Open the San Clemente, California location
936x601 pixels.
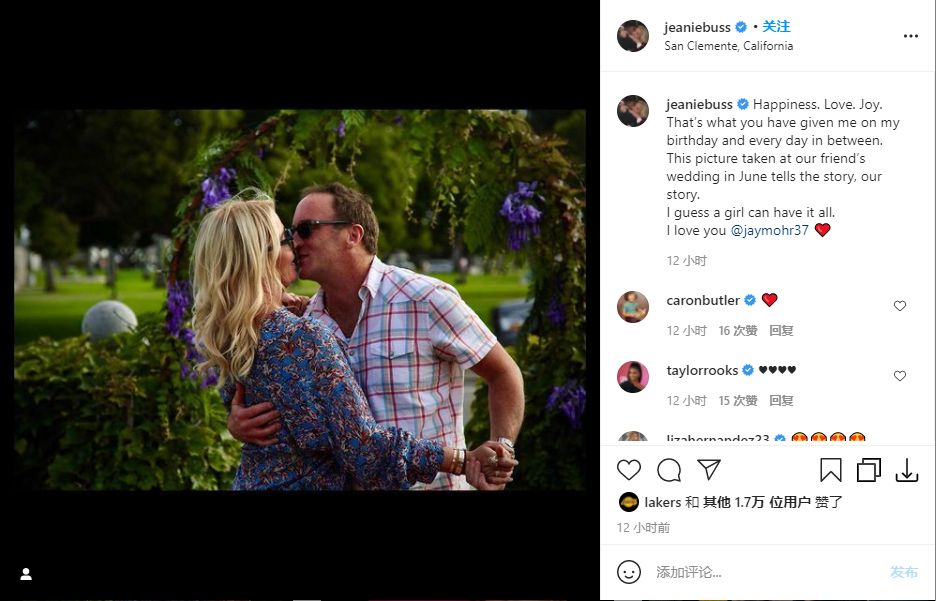[x=728, y=46]
